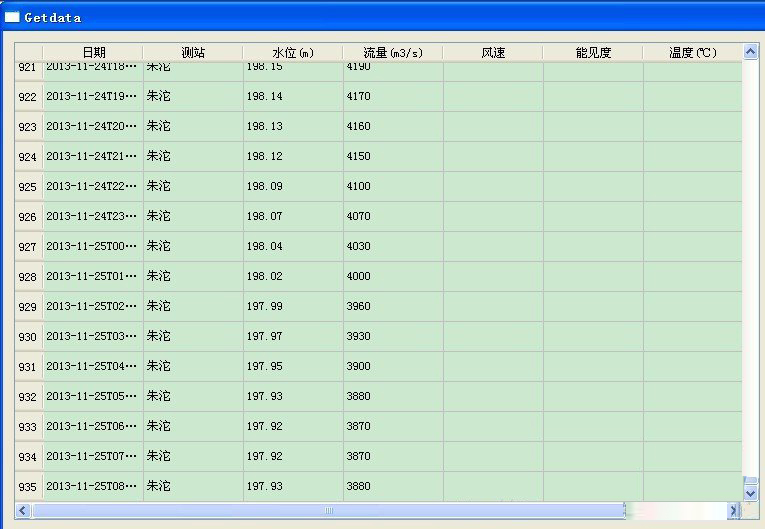The width and height of the screenshot is (765, 529).
Task: Click the 温度(℃) column header
Action: (692, 53)
